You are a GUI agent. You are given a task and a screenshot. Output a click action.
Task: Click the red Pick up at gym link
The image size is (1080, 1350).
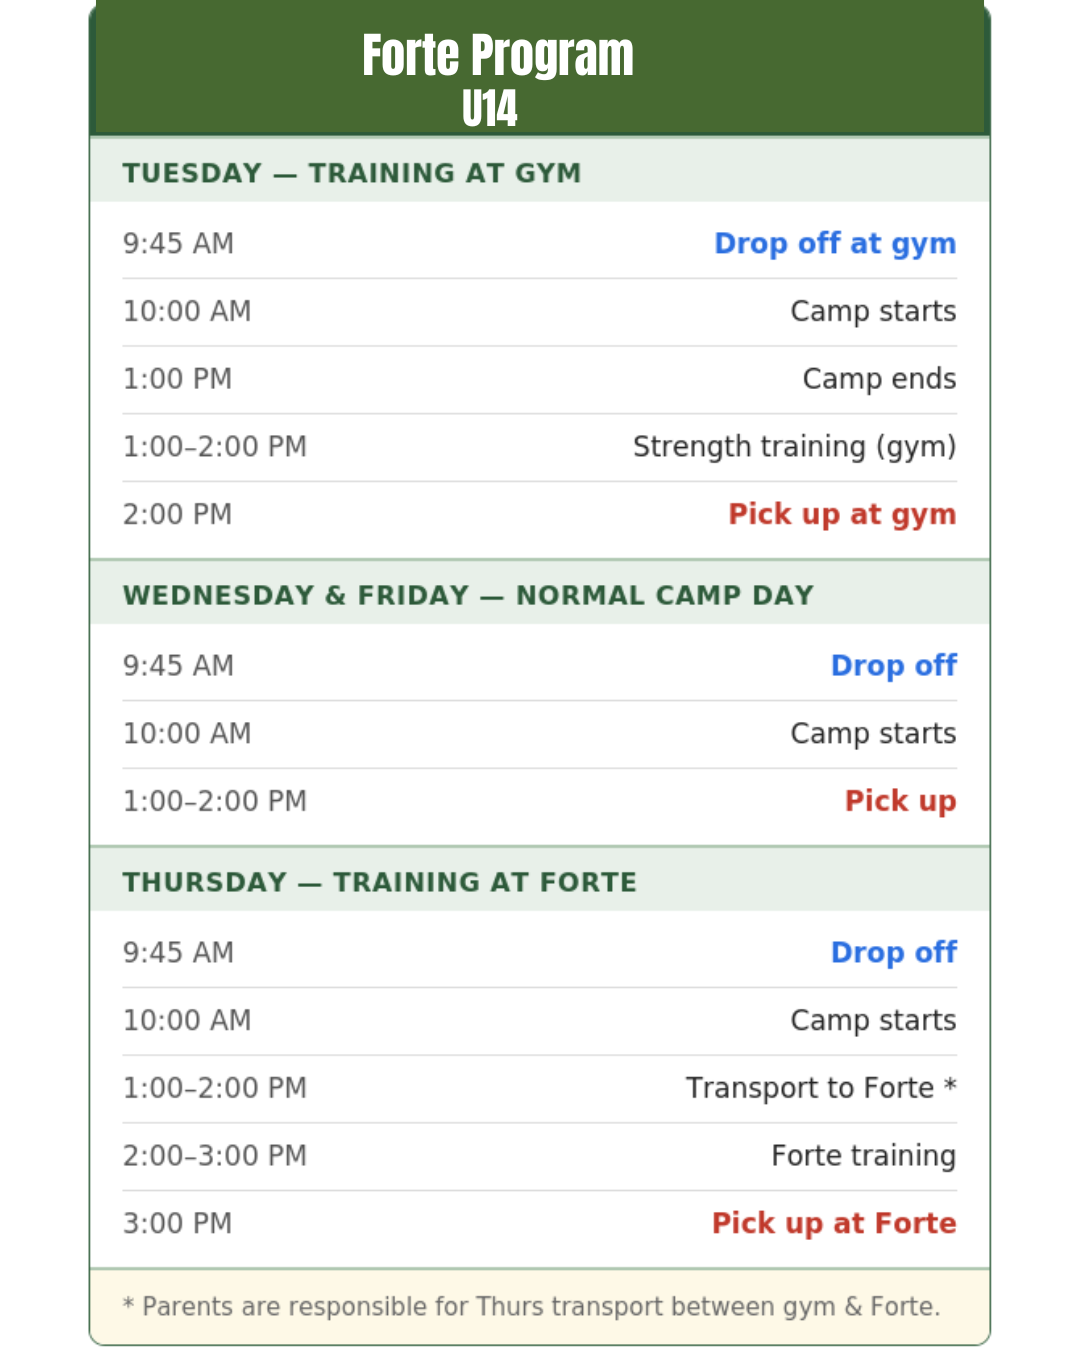point(841,515)
